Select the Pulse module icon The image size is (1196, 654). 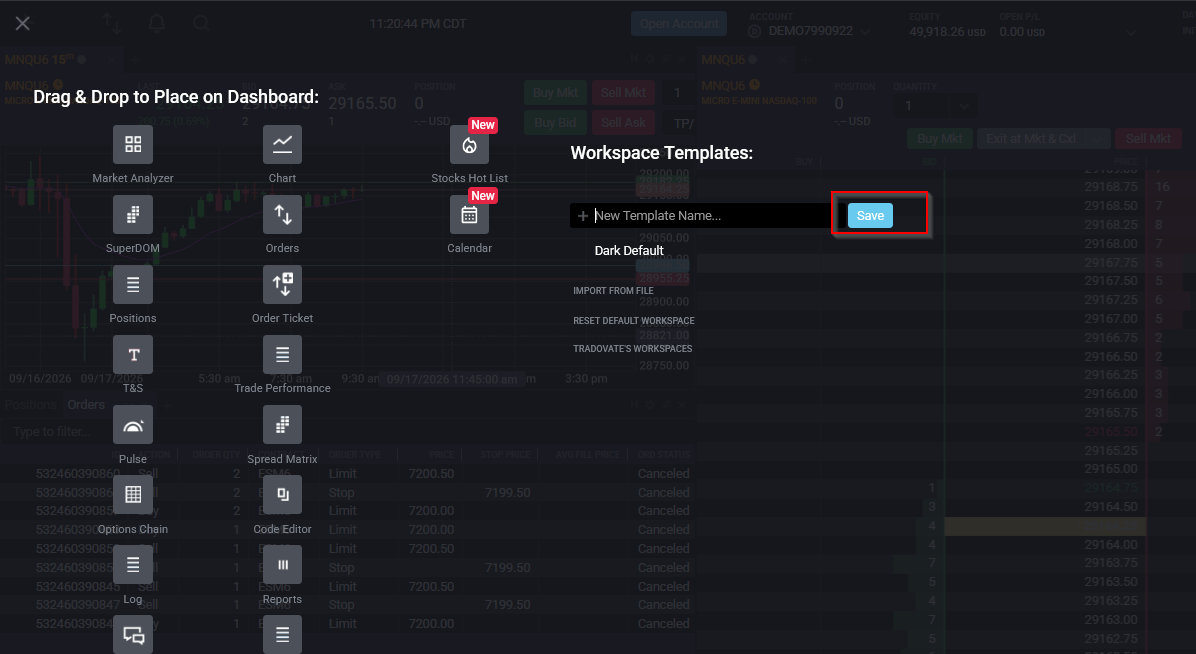pos(133,425)
